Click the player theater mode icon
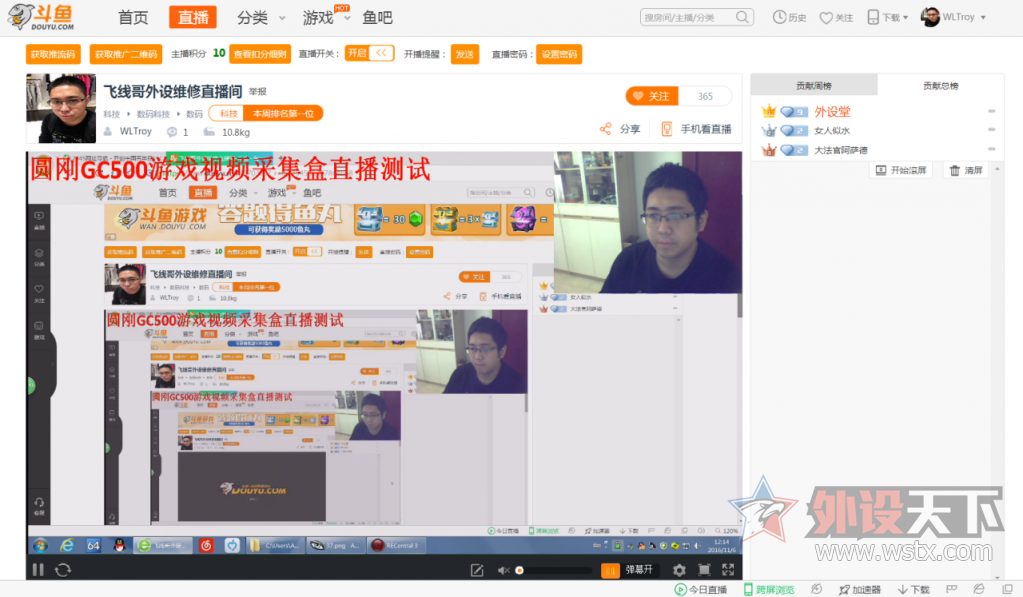The height and width of the screenshot is (597, 1023). point(704,570)
